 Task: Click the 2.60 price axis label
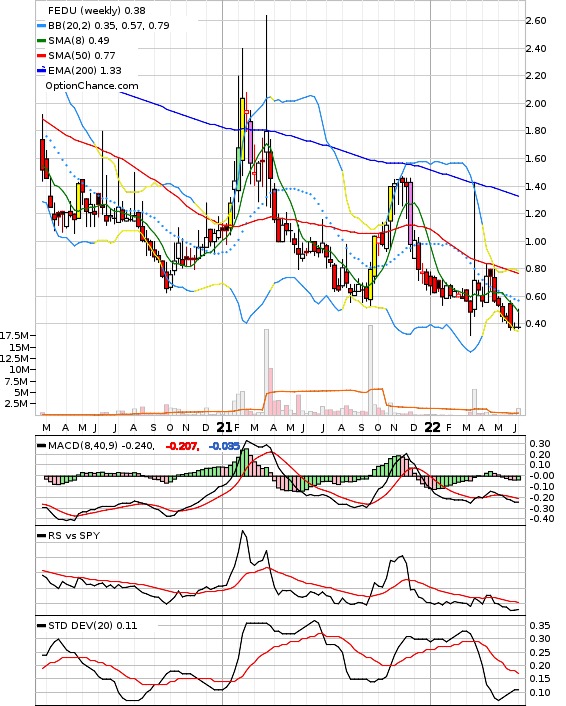coord(536,21)
